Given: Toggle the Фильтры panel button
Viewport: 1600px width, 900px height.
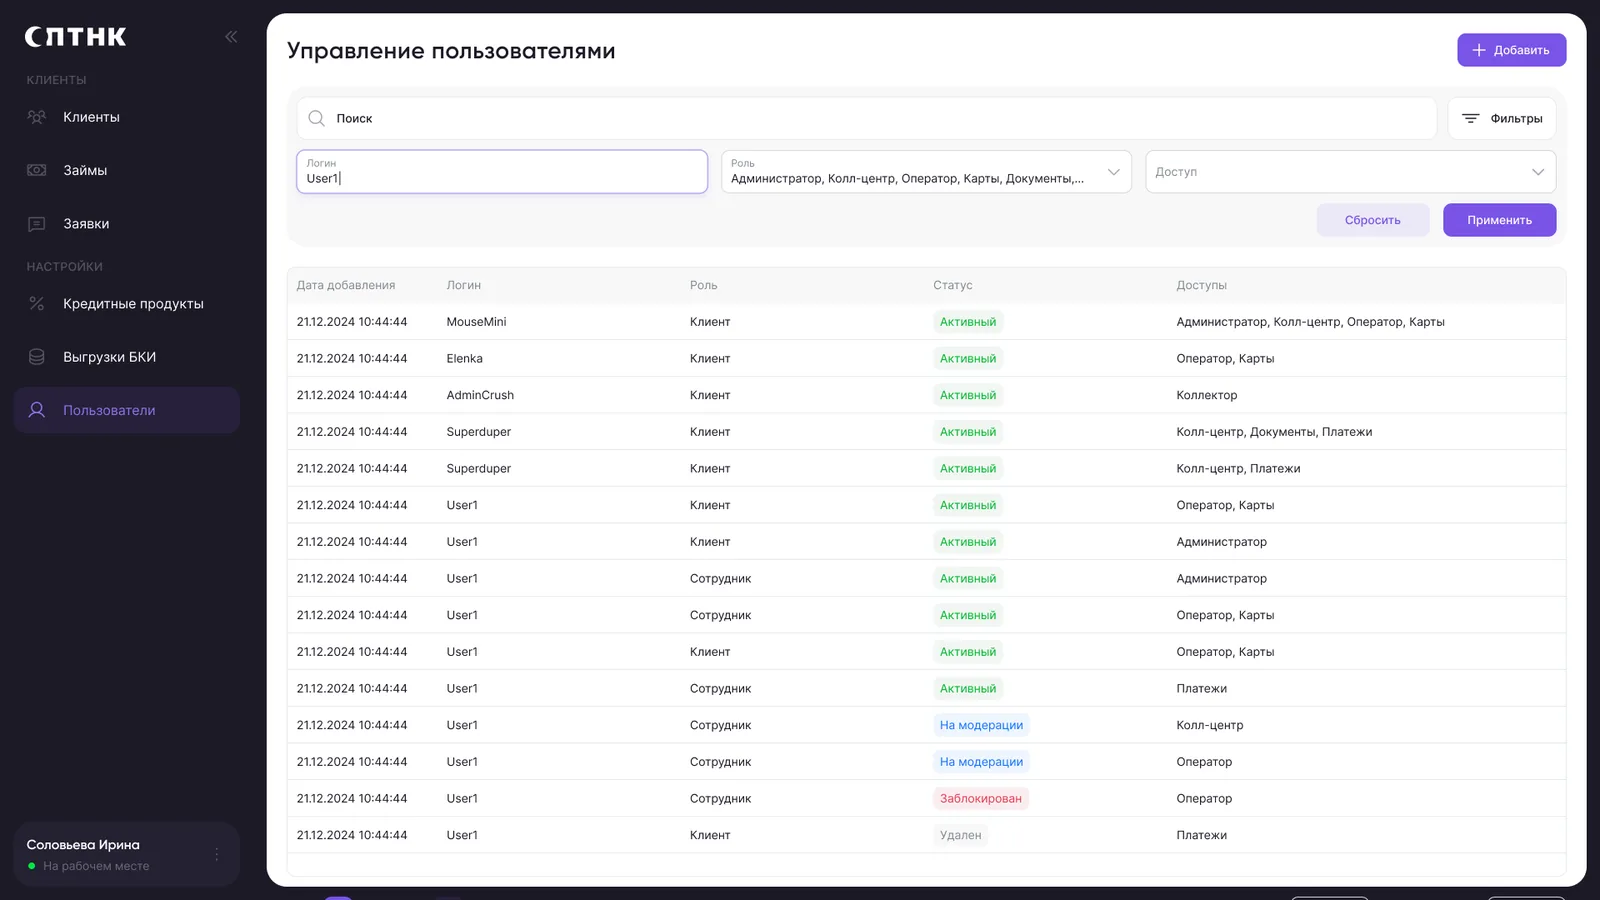Looking at the screenshot, I should pos(1502,118).
